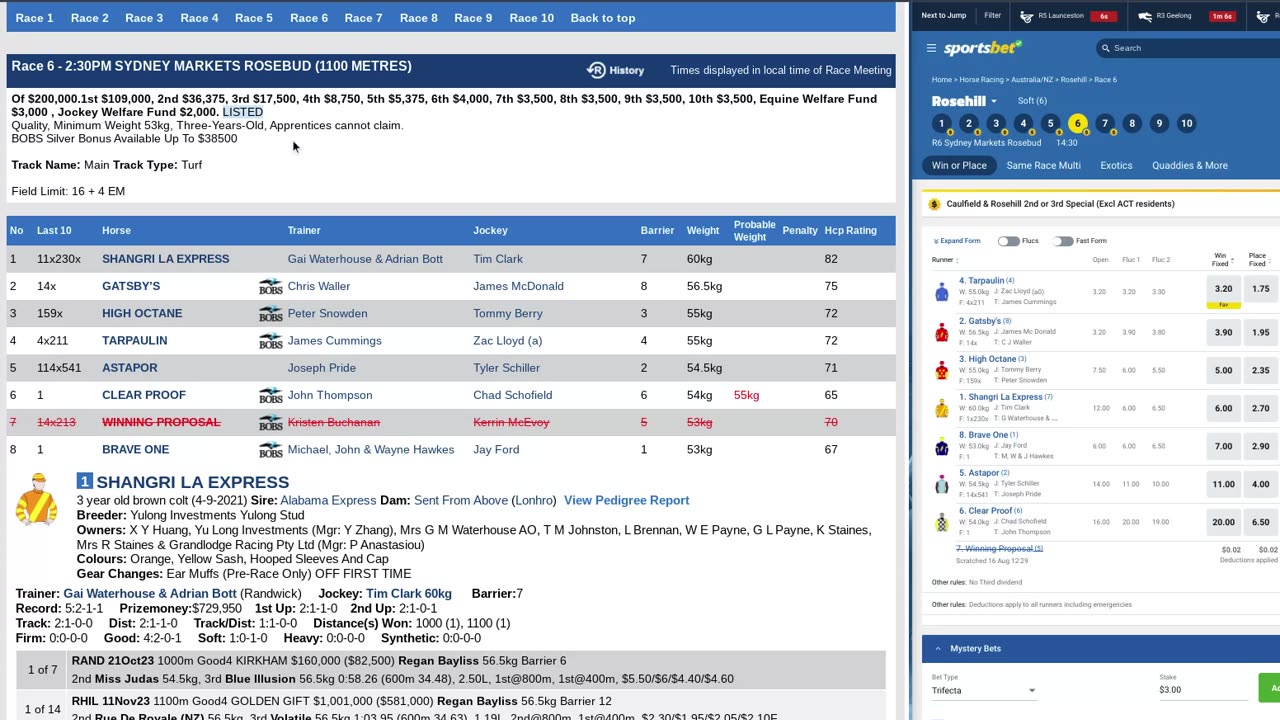Click R3 Geelong greyhound icon
This screenshot has height=720, width=1280.
pos(1146,16)
